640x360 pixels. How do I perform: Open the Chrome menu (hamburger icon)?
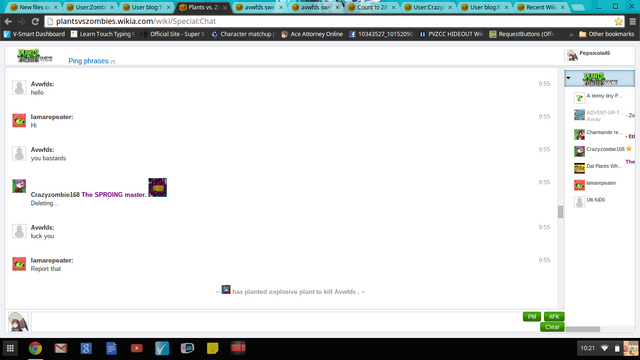point(633,21)
